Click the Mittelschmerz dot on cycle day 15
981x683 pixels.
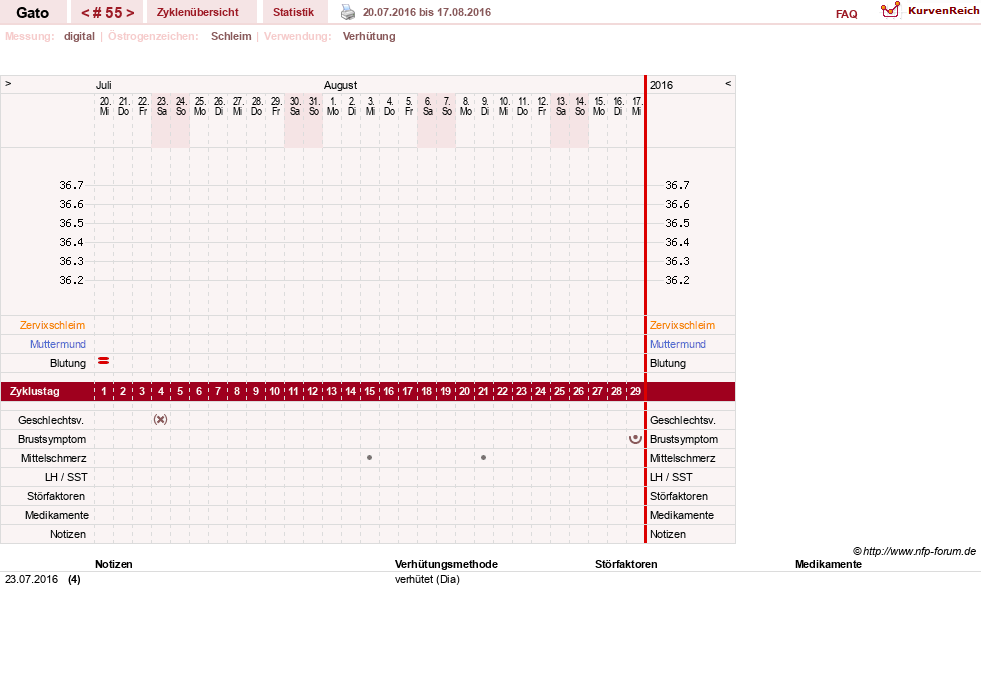click(370, 458)
